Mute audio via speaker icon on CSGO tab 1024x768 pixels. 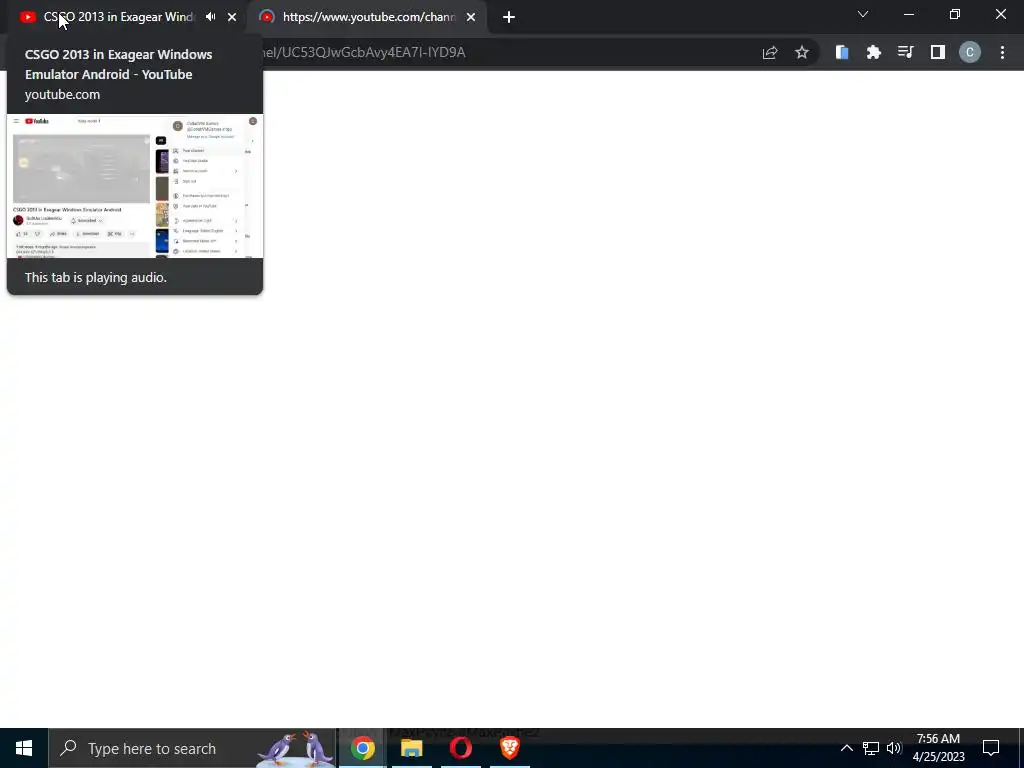point(210,17)
